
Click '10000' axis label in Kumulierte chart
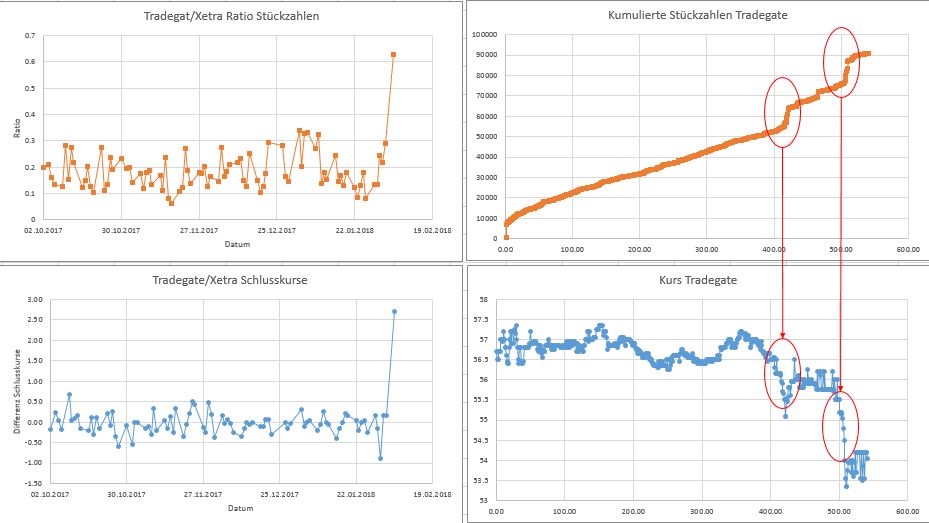tap(486, 219)
